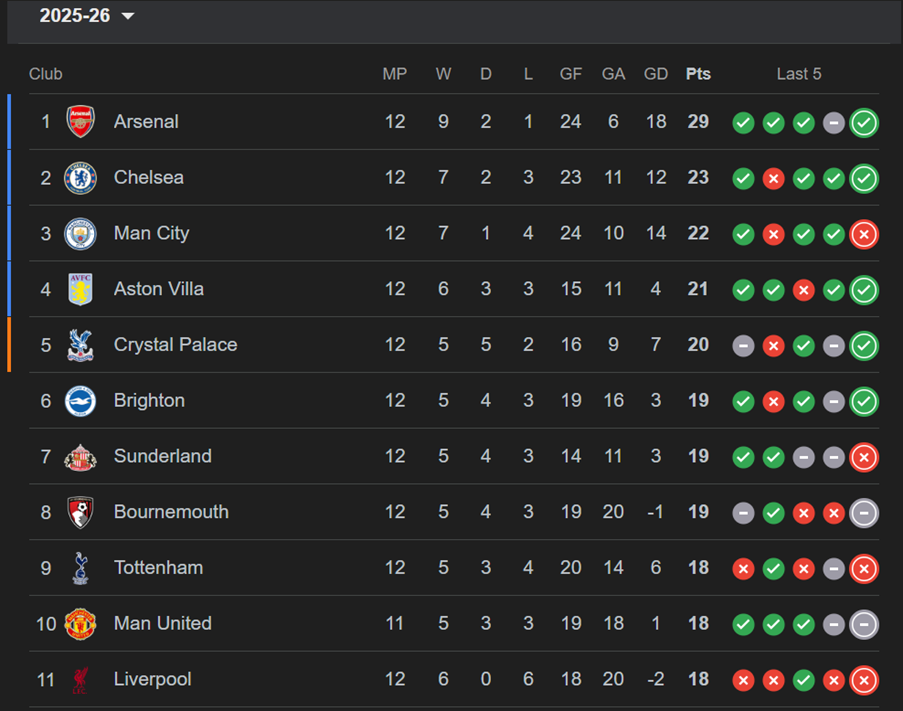Viewport: 903px width, 711px height.
Task: Click the Aston Villa crest icon
Action: [x=81, y=289]
